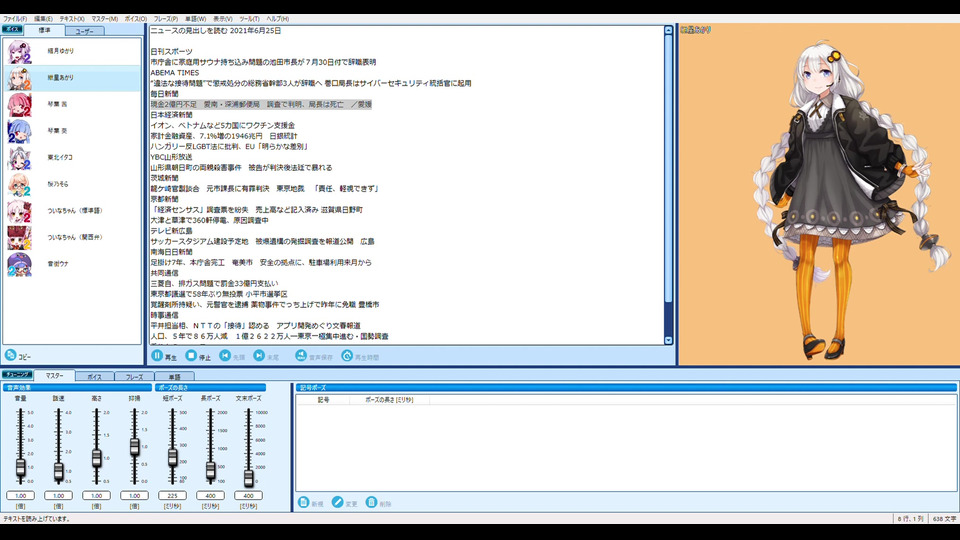Viewport: 960px width, 540px height.
Task: Switch to the 標準 voice preset tab
Action: [x=45, y=30]
